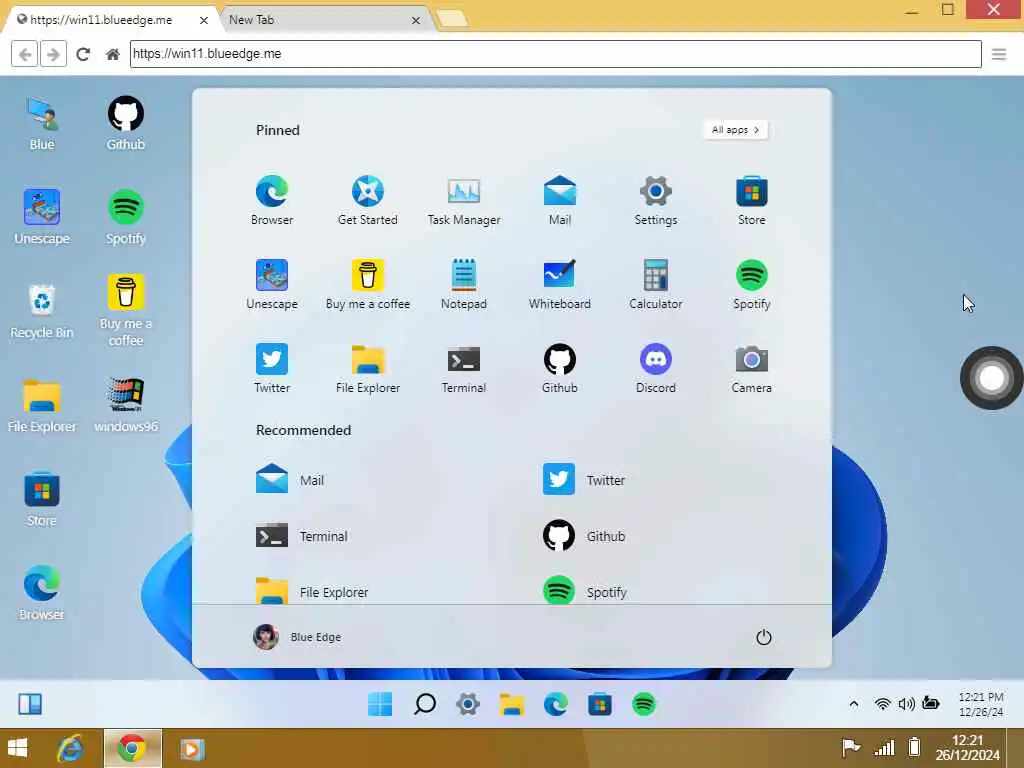Open the Camera app

pos(752,368)
